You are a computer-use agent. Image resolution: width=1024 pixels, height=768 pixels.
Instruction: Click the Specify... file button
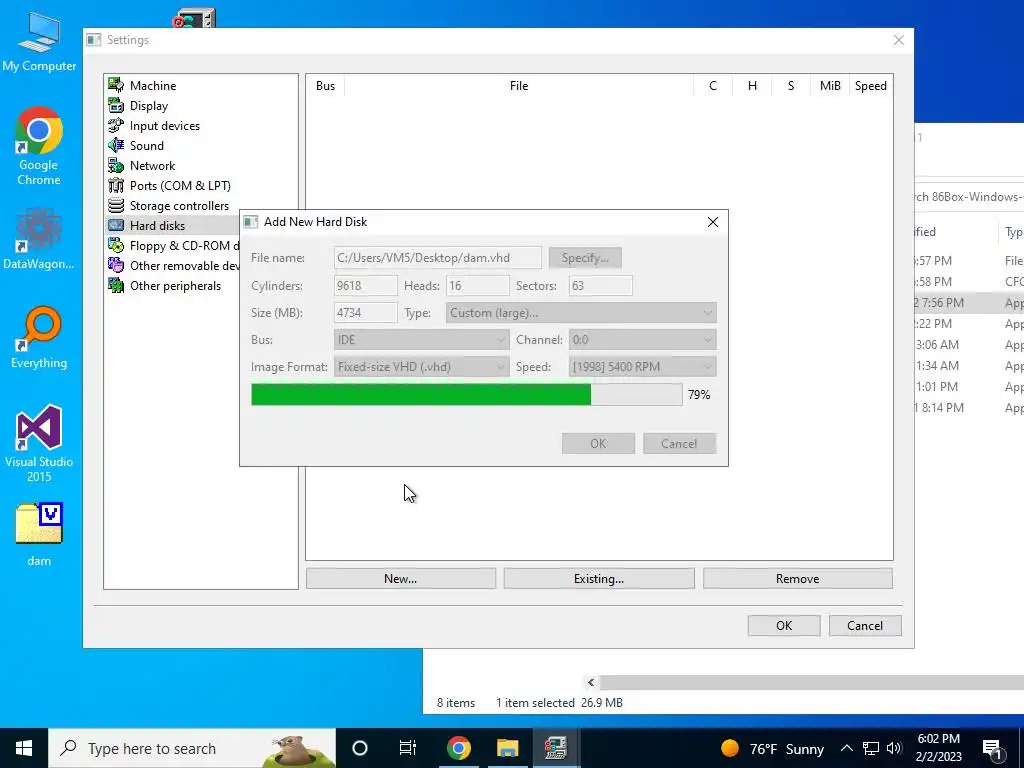pyautogui.click(x=585, y=257)
